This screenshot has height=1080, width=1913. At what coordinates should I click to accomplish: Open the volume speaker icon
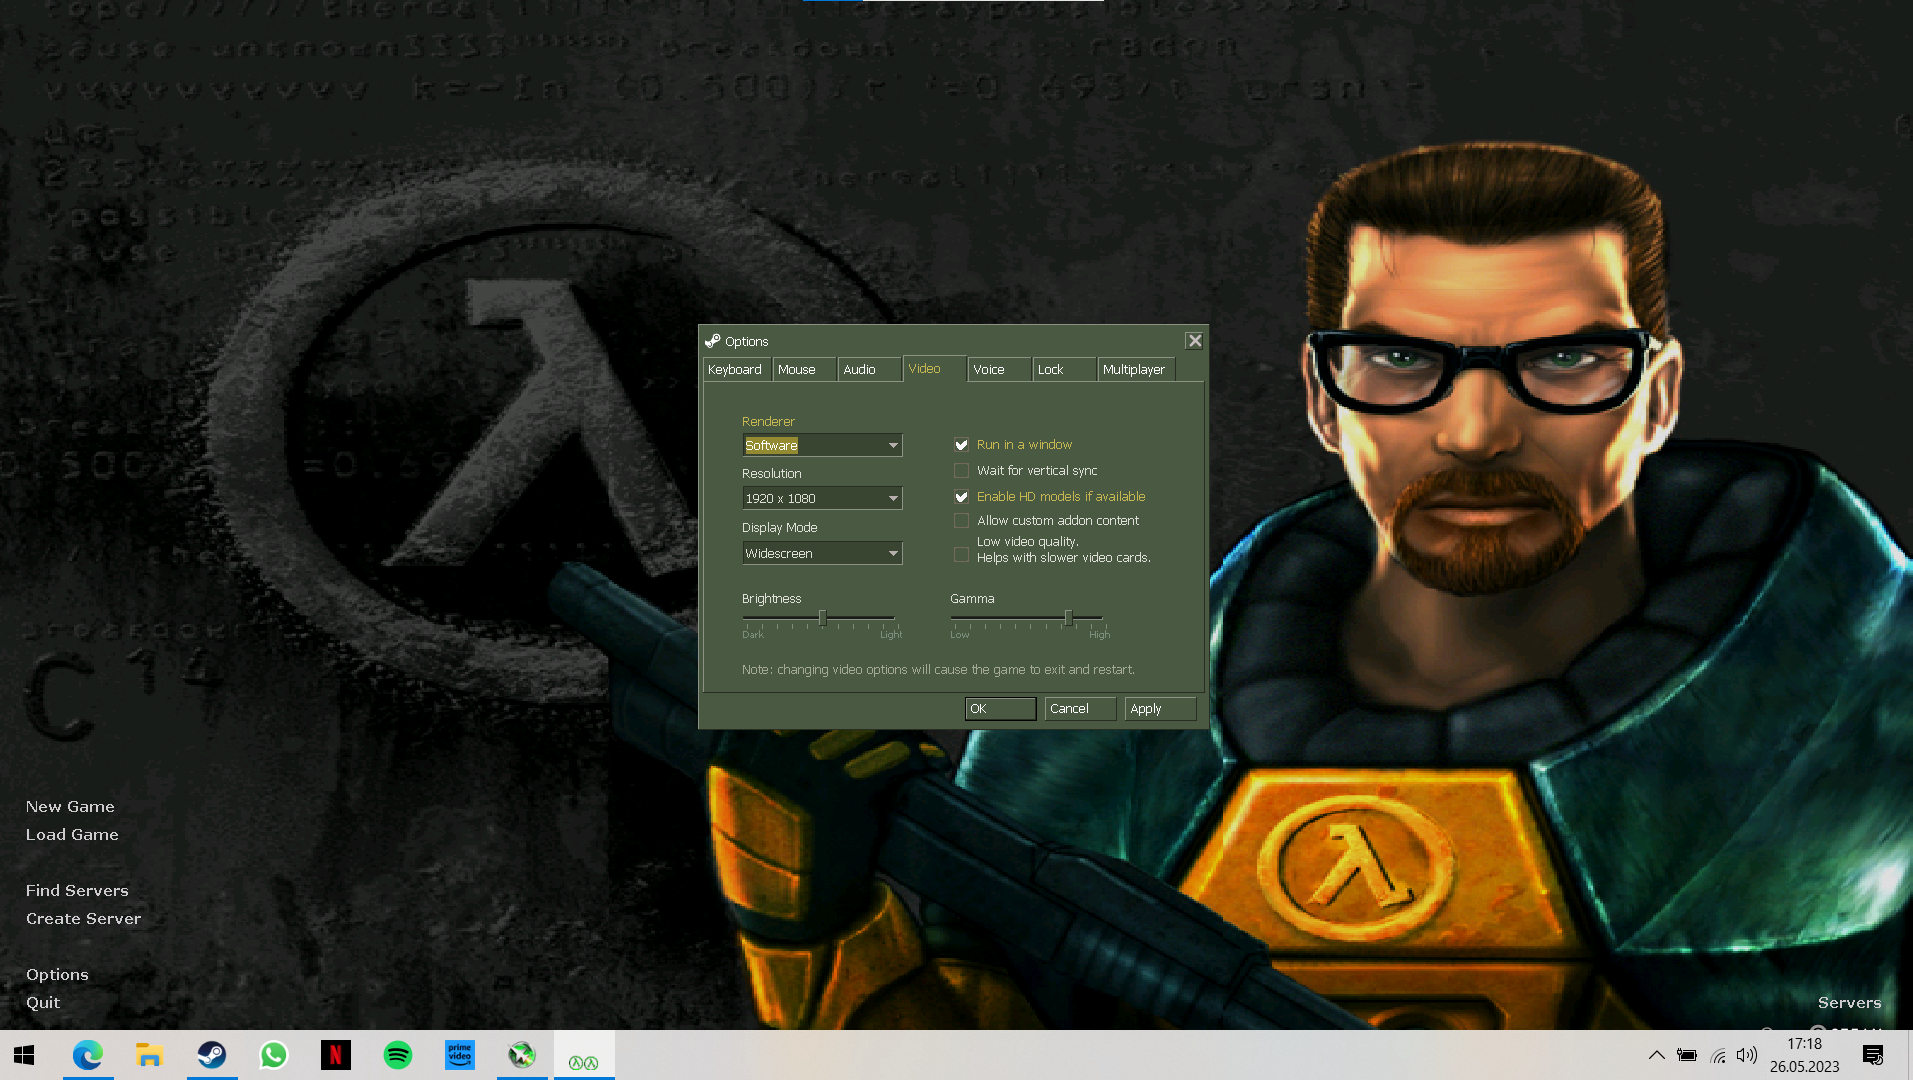(x=1747, y=1055)
